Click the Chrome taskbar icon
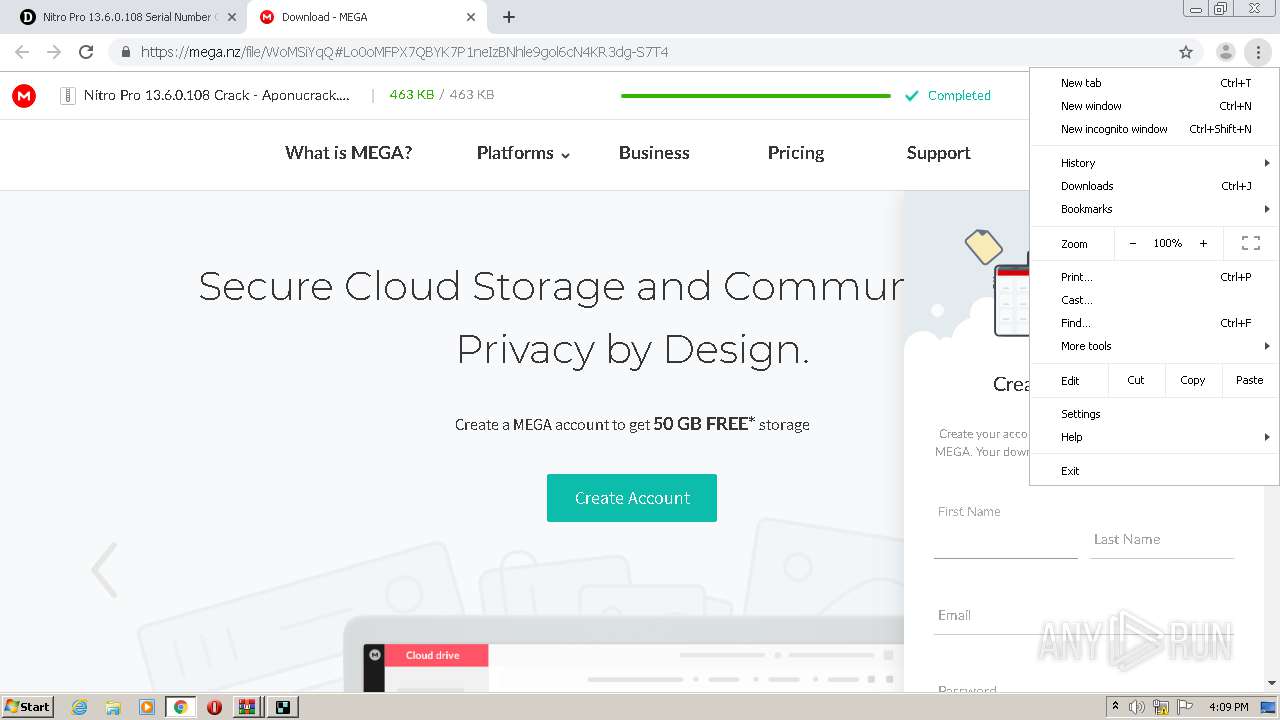The height and width of the screenshot is (720, 1280). pyautogui.click(x=180, y=707)
